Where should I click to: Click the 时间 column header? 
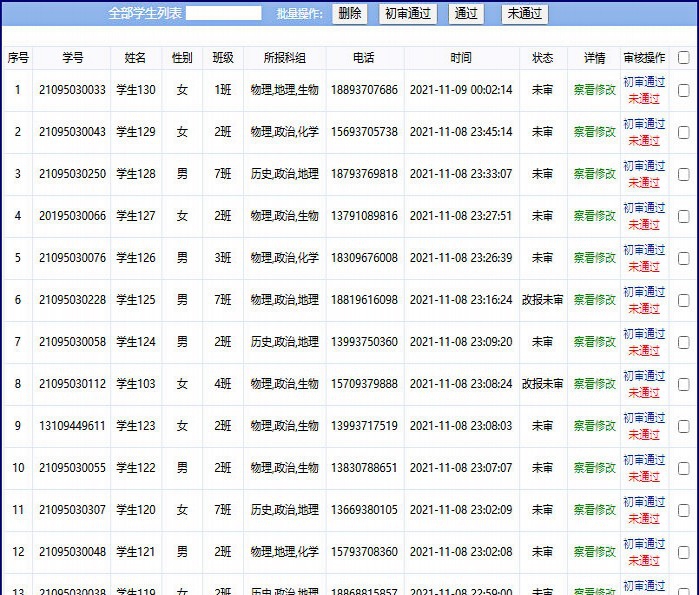click(461, 57)
